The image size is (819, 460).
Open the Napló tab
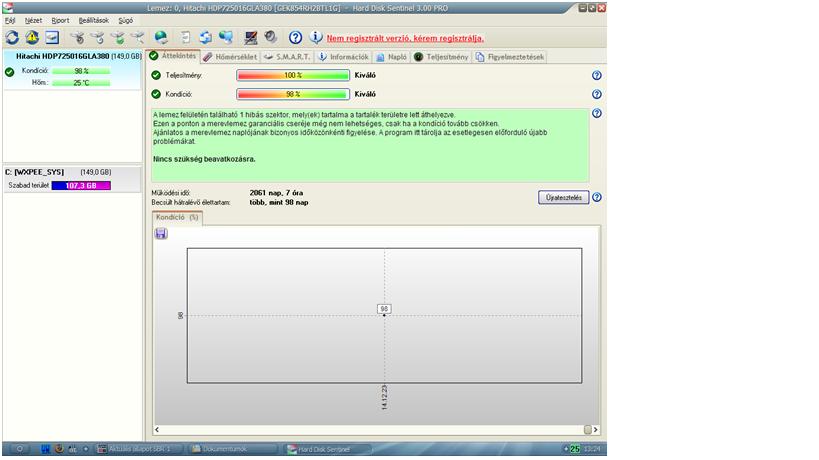tap(391, 57)
